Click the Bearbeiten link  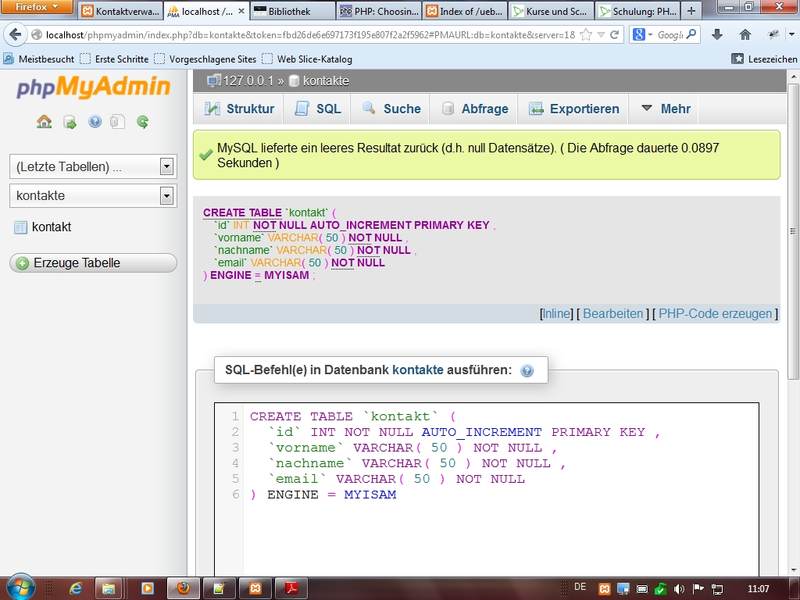(613, 314)
